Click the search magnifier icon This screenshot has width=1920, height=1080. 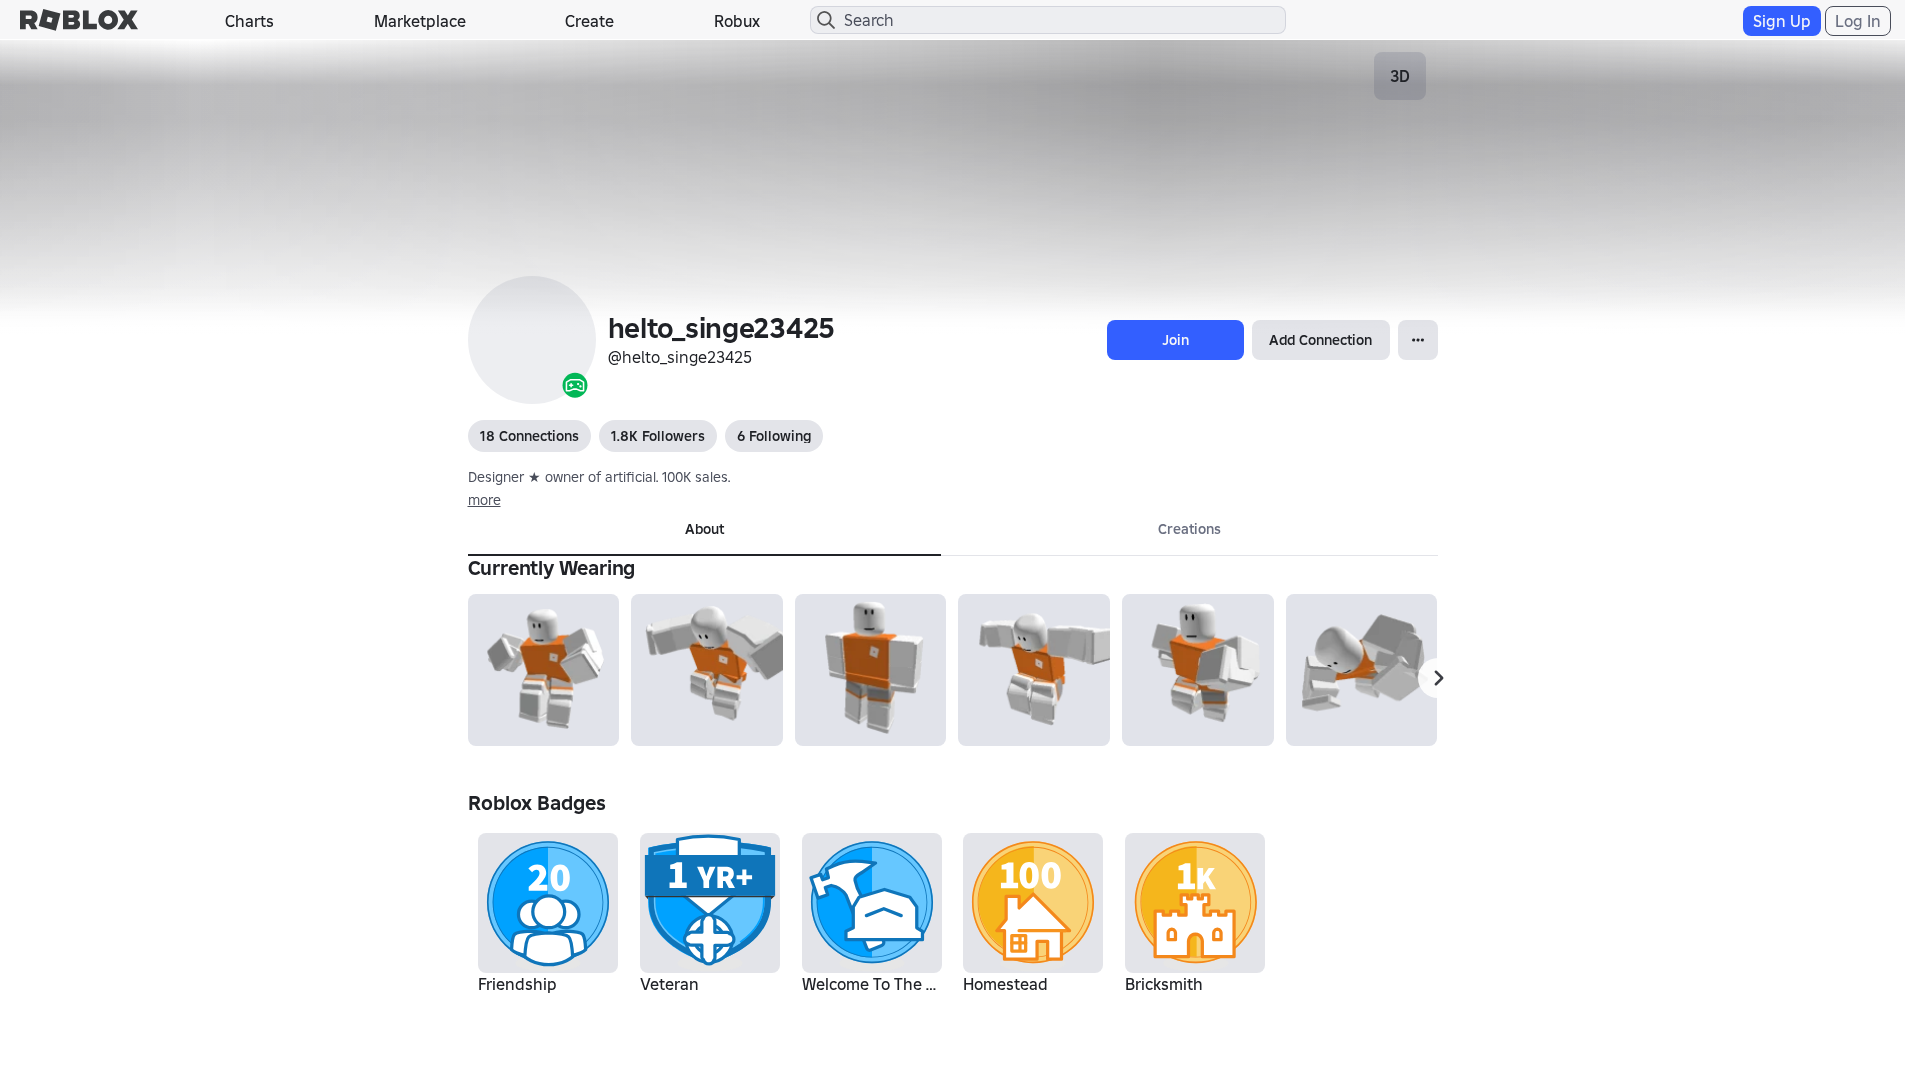point(826,20)
